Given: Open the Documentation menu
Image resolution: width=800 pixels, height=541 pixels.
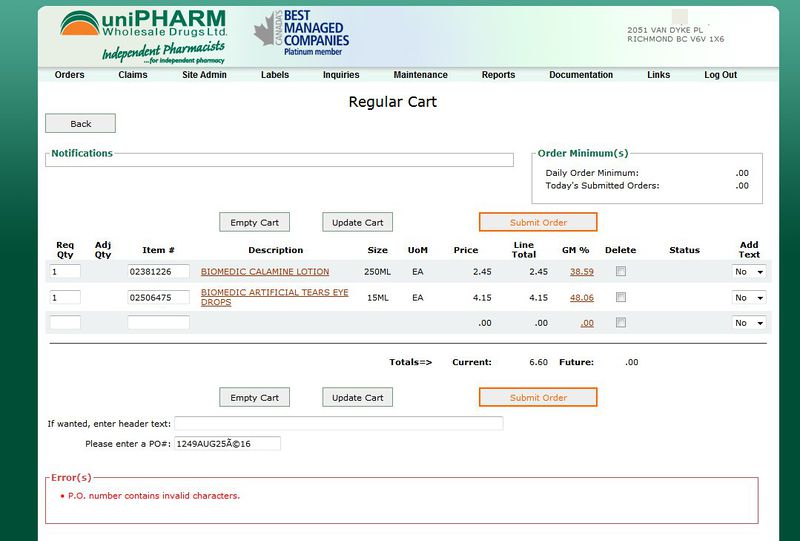Looking at the screenshot, I should point(581,75).
